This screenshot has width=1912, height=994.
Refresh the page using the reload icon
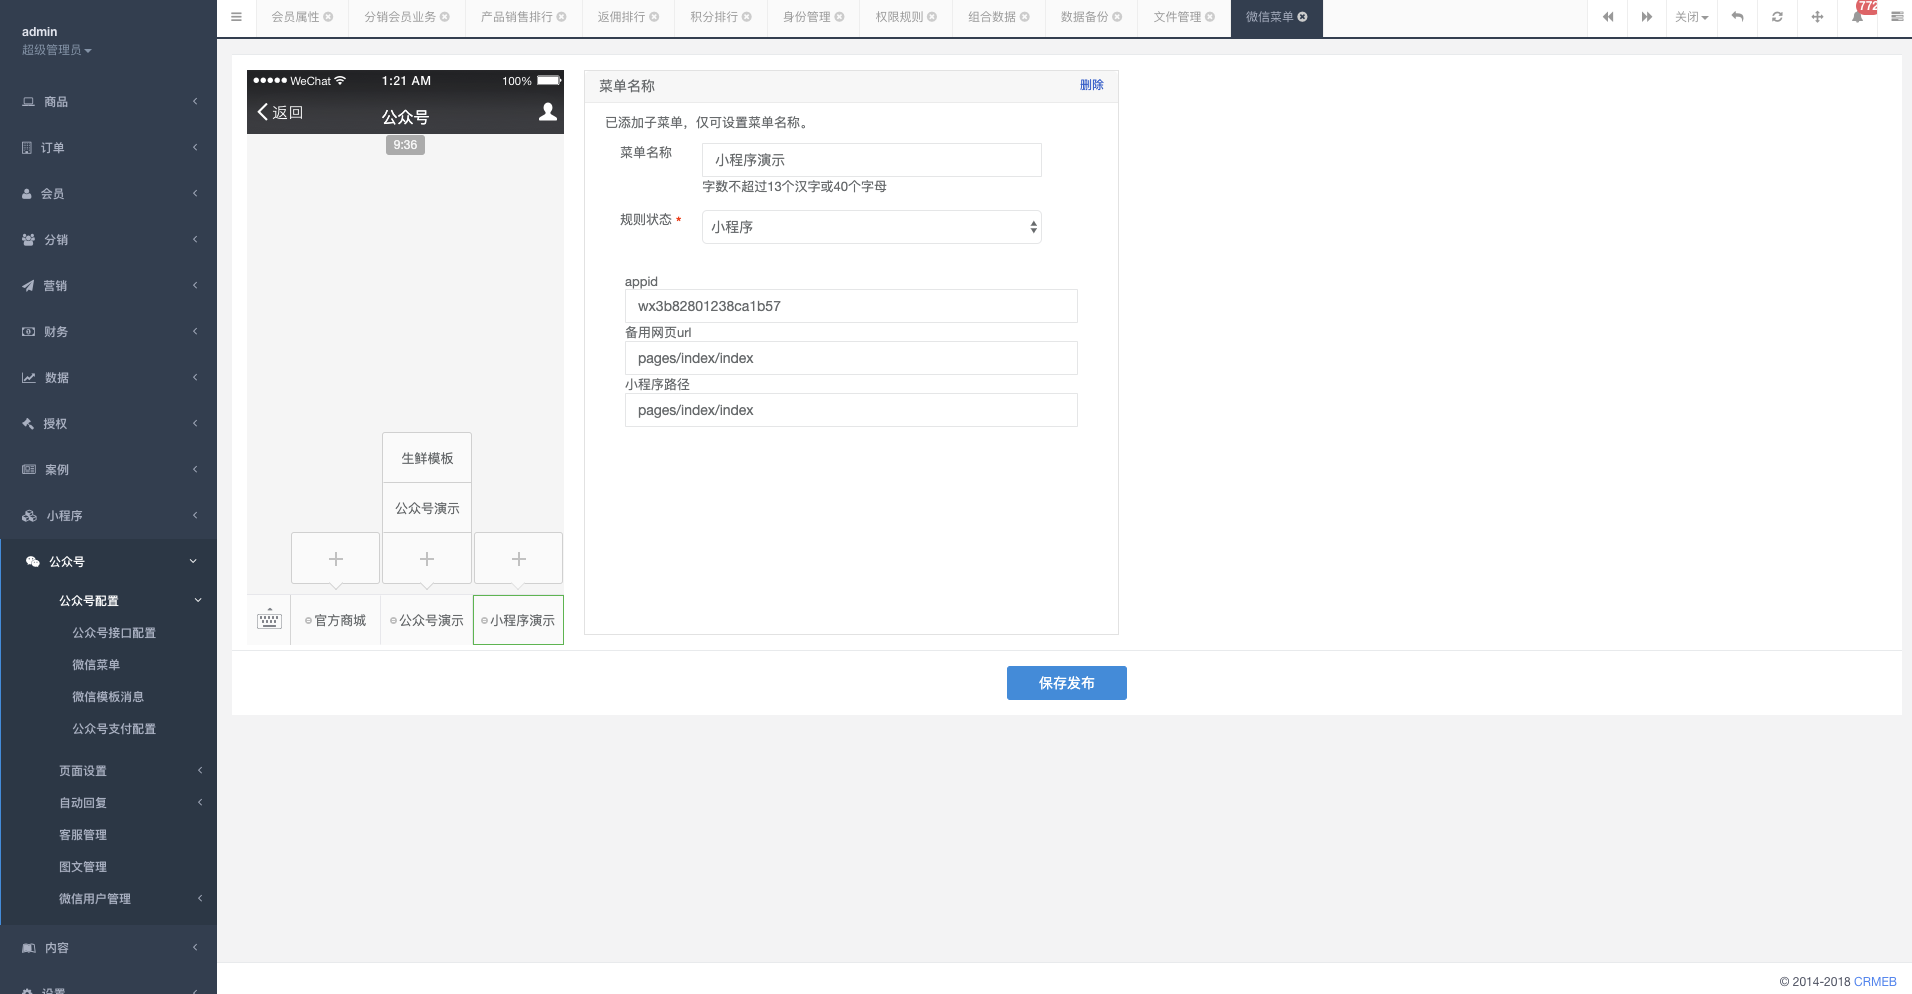point(1778,17)
